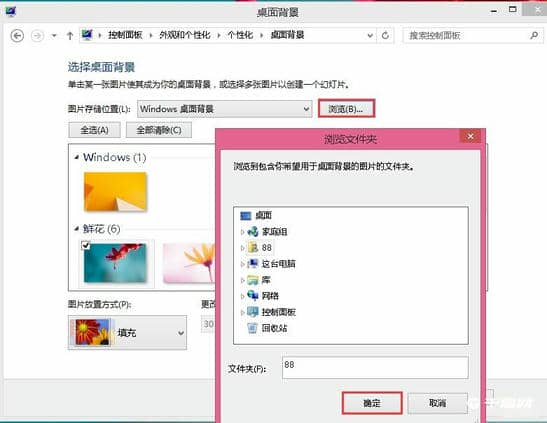547x423 pixels.
Task: Open address bar history dropdown
Action: [x=370, y=35]
